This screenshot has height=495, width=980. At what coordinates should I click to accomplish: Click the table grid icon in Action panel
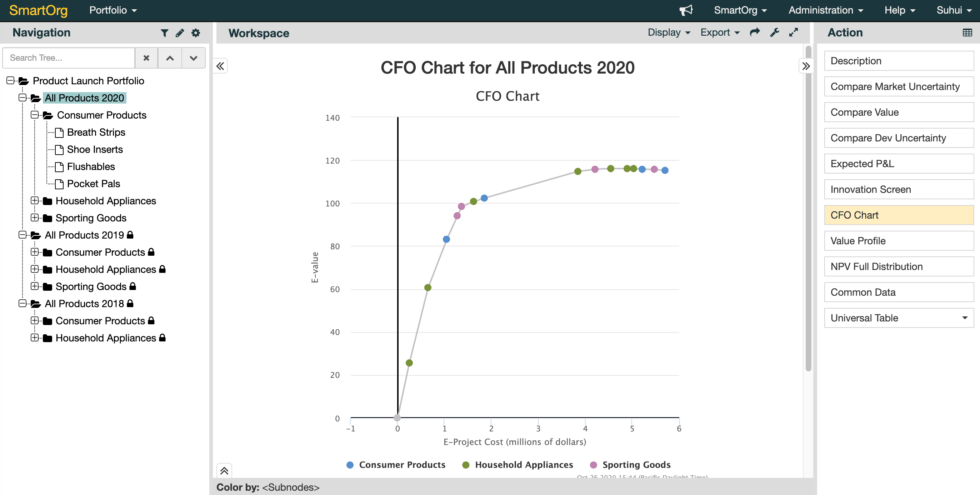pos(966,33)
